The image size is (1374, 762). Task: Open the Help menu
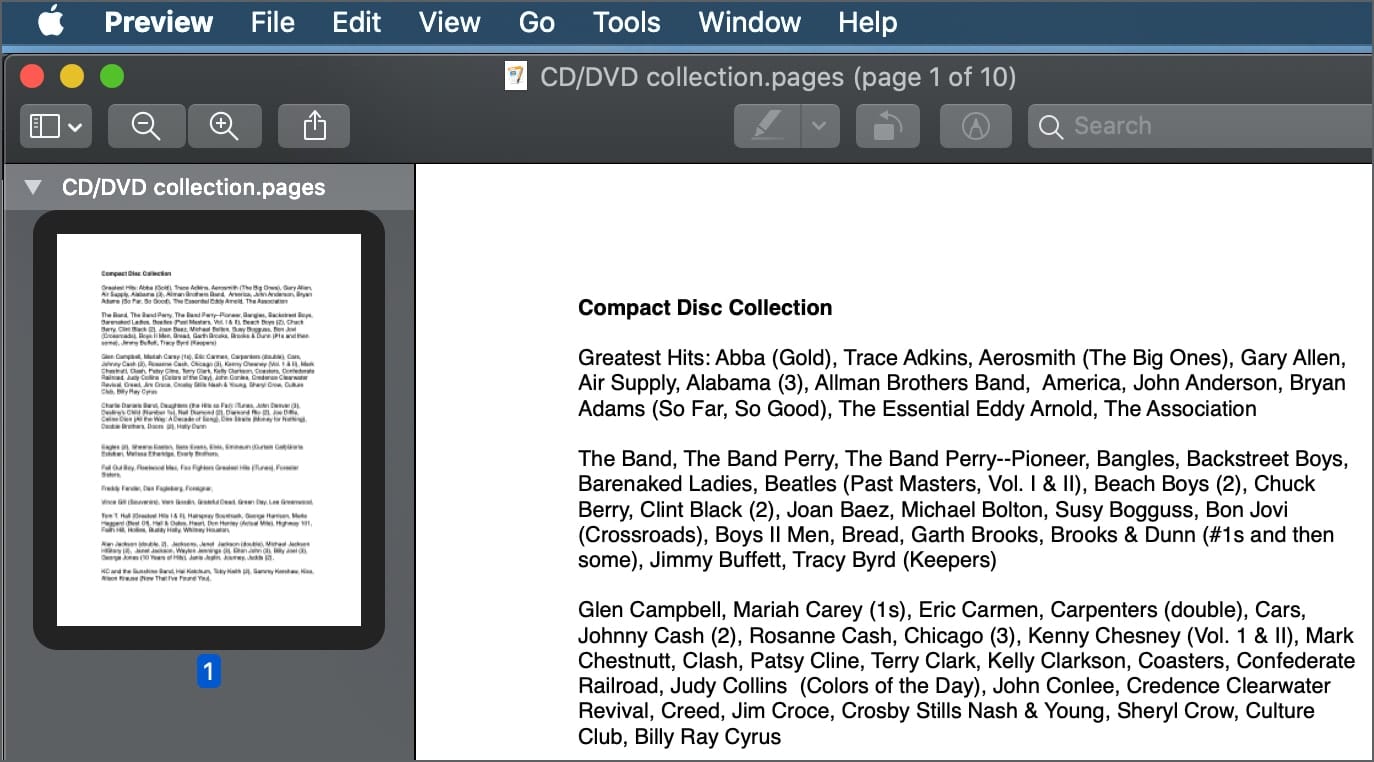[867, 22]
